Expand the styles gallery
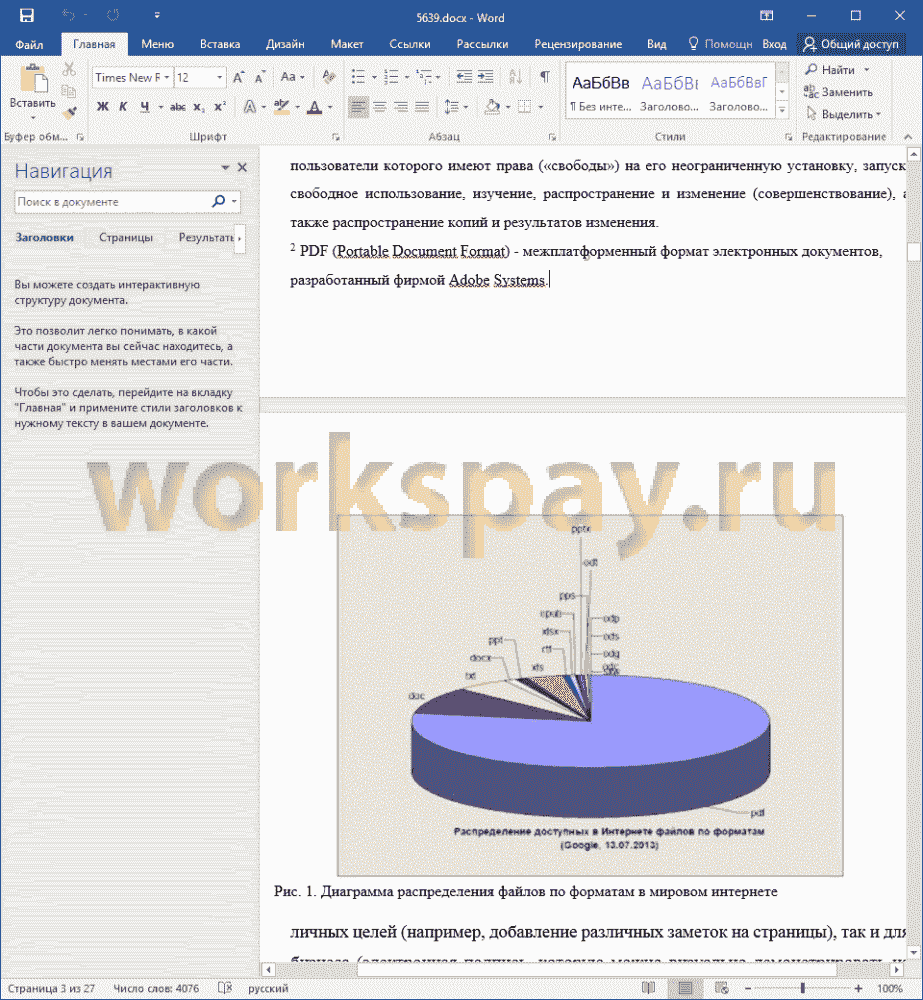The image size is (923, 1000). pyautogui.click(x=782, y=110)
